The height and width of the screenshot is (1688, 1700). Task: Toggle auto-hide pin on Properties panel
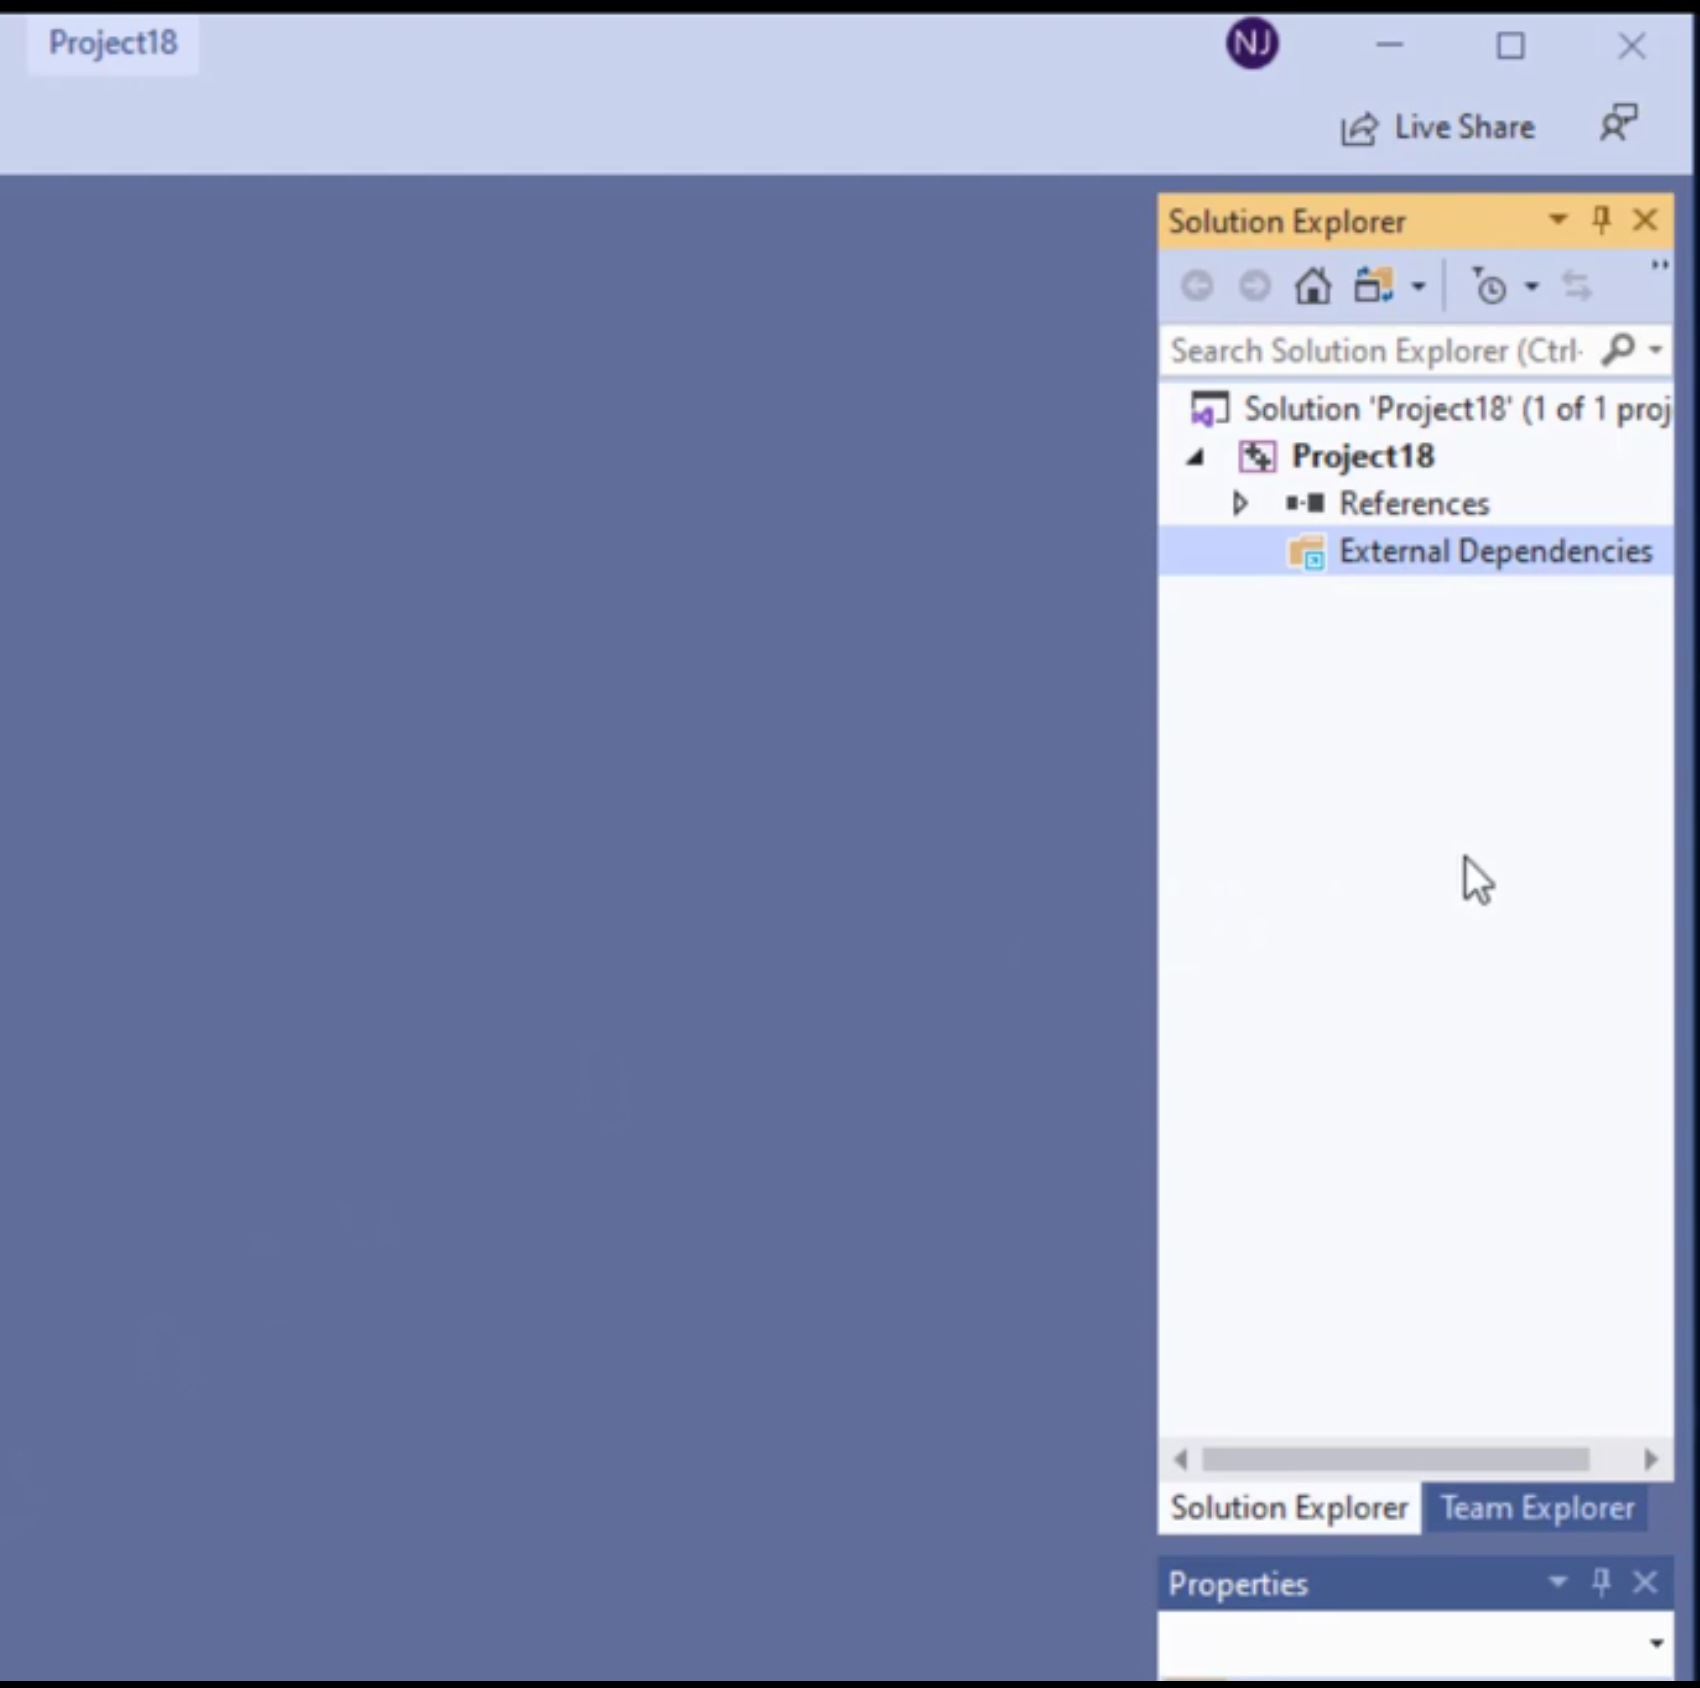[x=1601, y=1582]
